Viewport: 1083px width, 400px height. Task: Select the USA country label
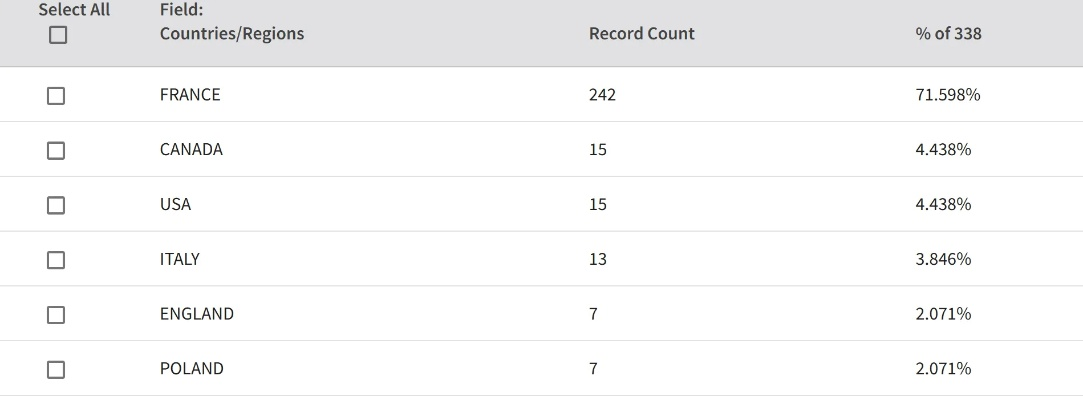tap(175, 204)
